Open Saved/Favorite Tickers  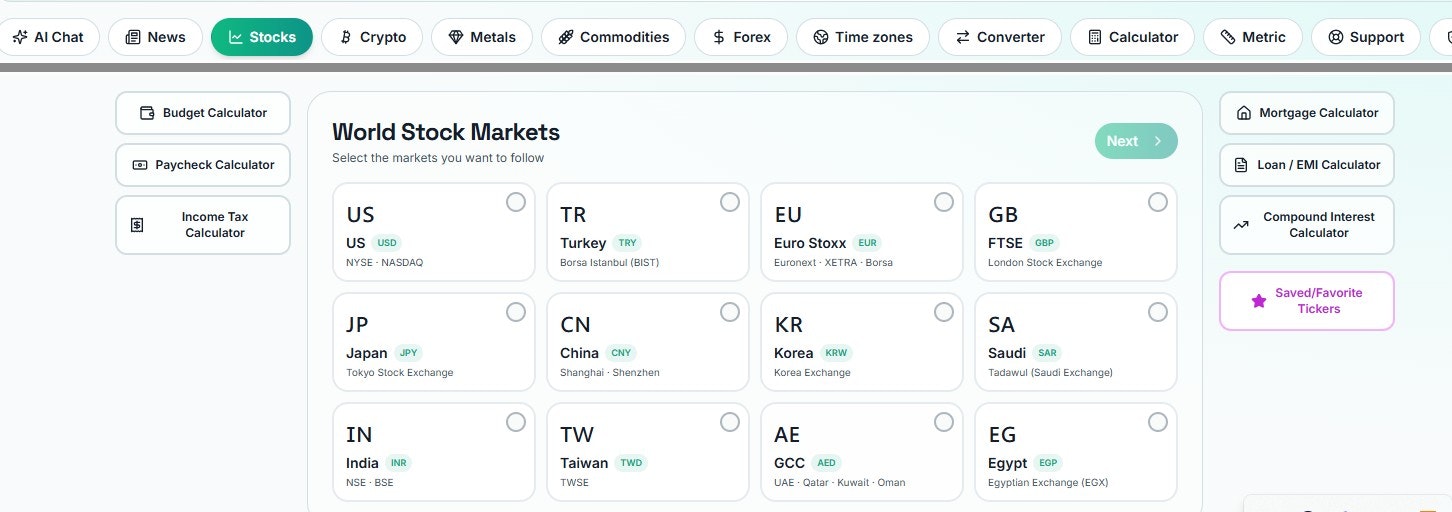click(1307, 301)
